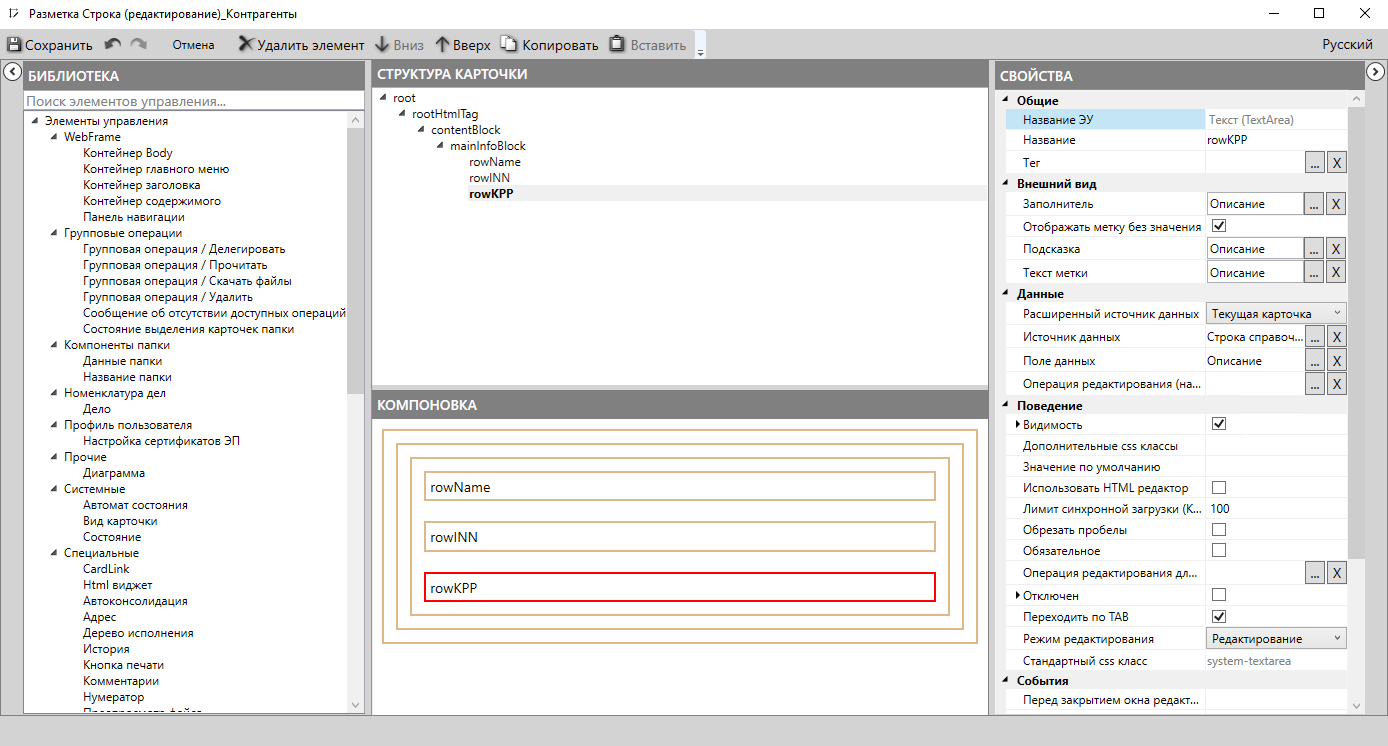This screenshot has height=746, width=1388.
Task: Click in the library search field
Action: pyautogui.click(x=194, y=101)
